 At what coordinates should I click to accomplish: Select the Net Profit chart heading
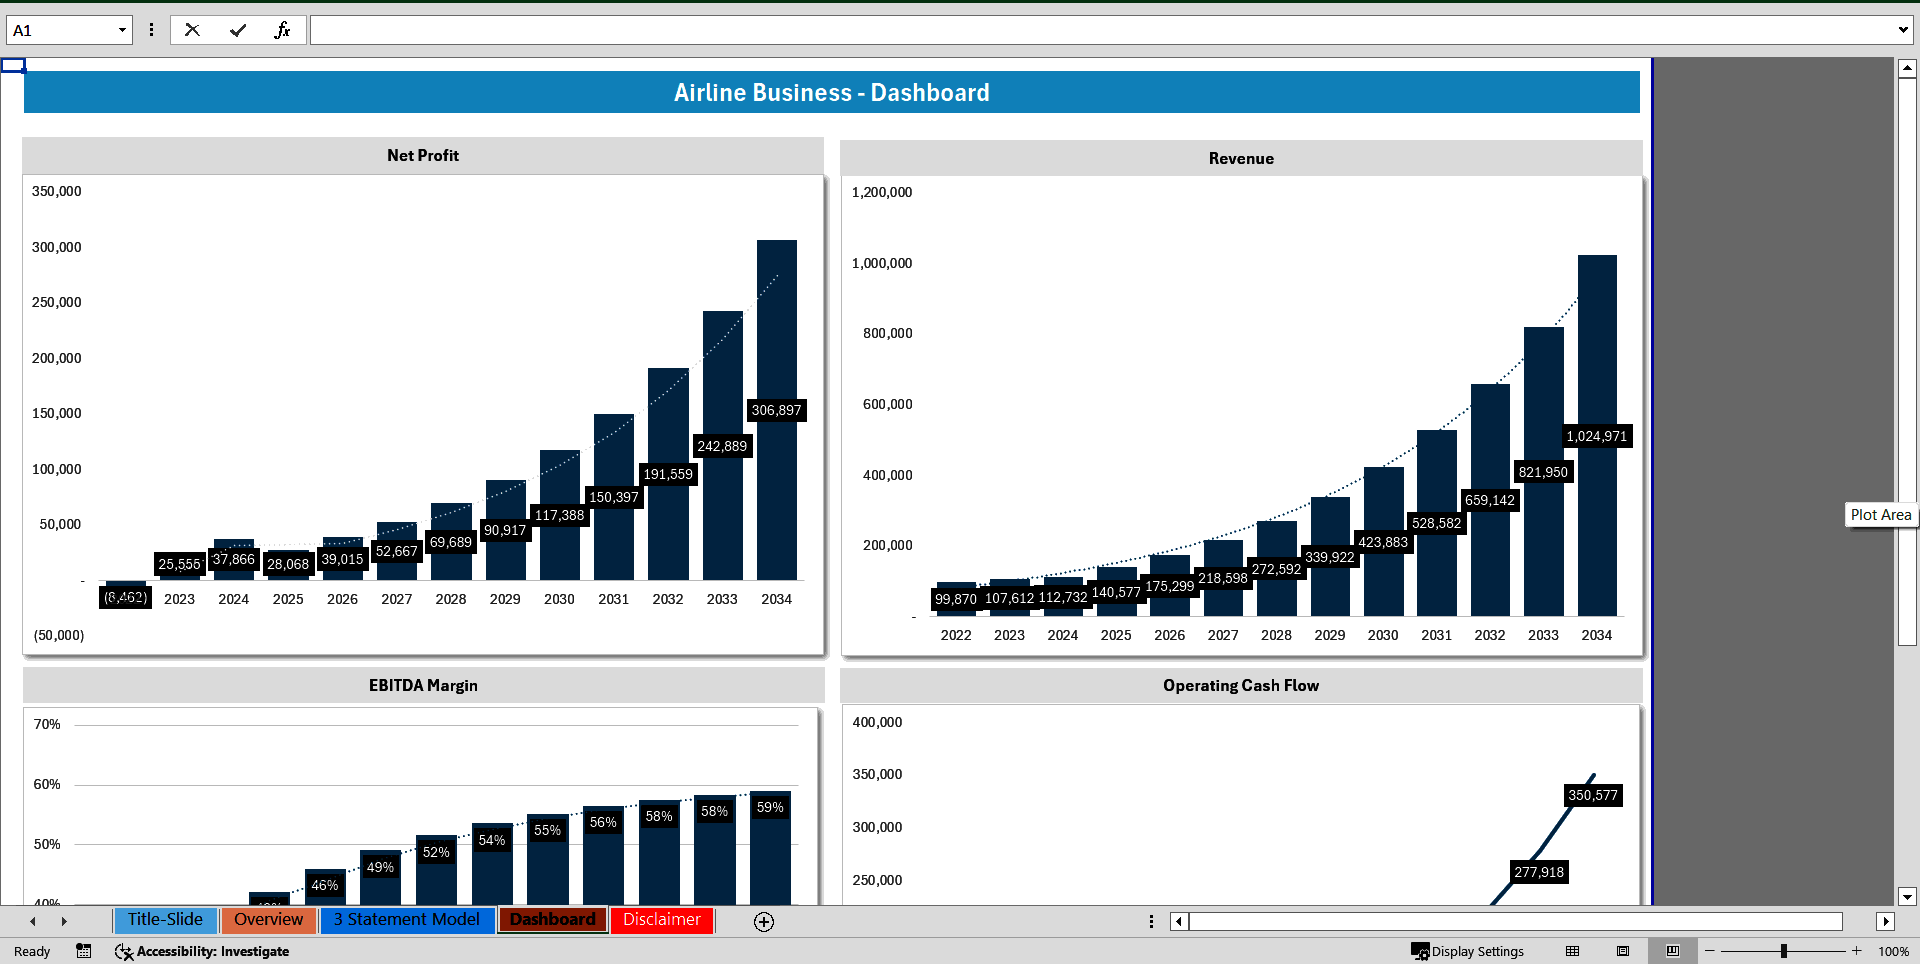(423, 156)
